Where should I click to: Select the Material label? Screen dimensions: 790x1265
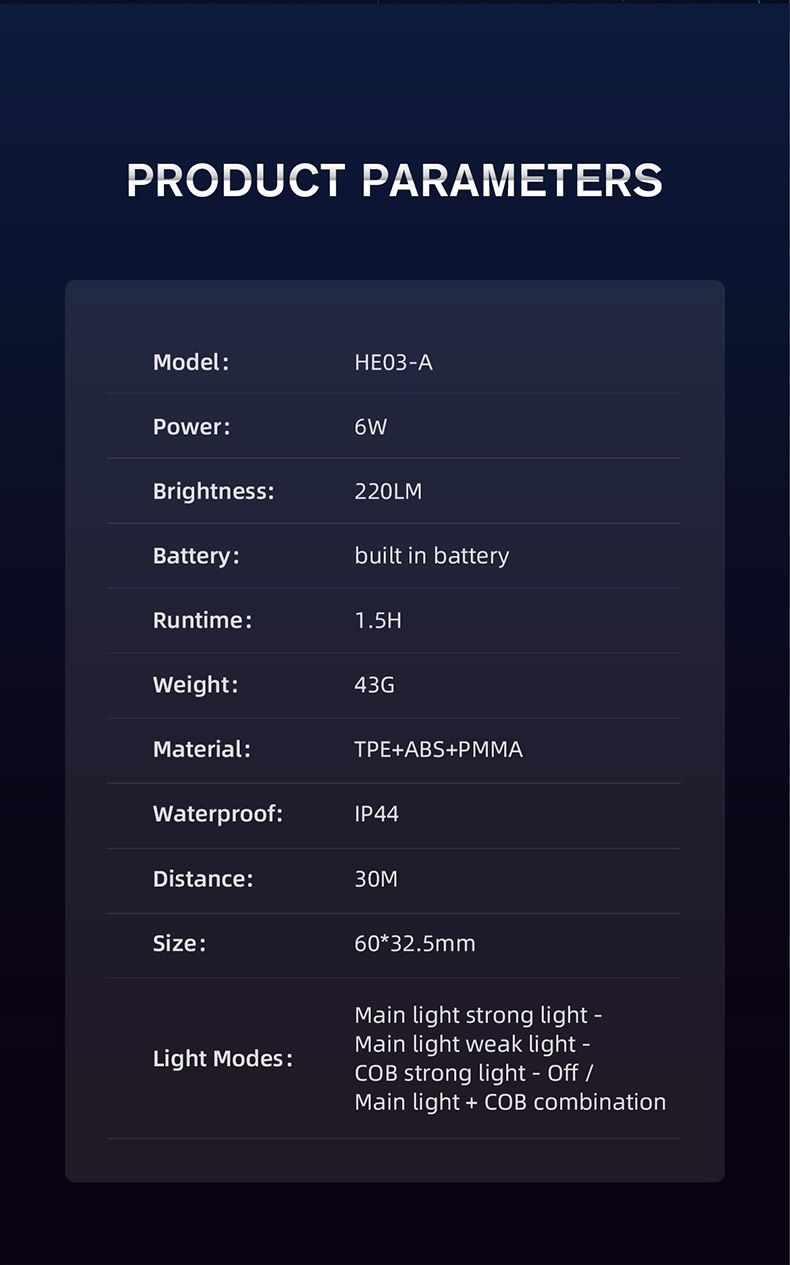(201, 749)
